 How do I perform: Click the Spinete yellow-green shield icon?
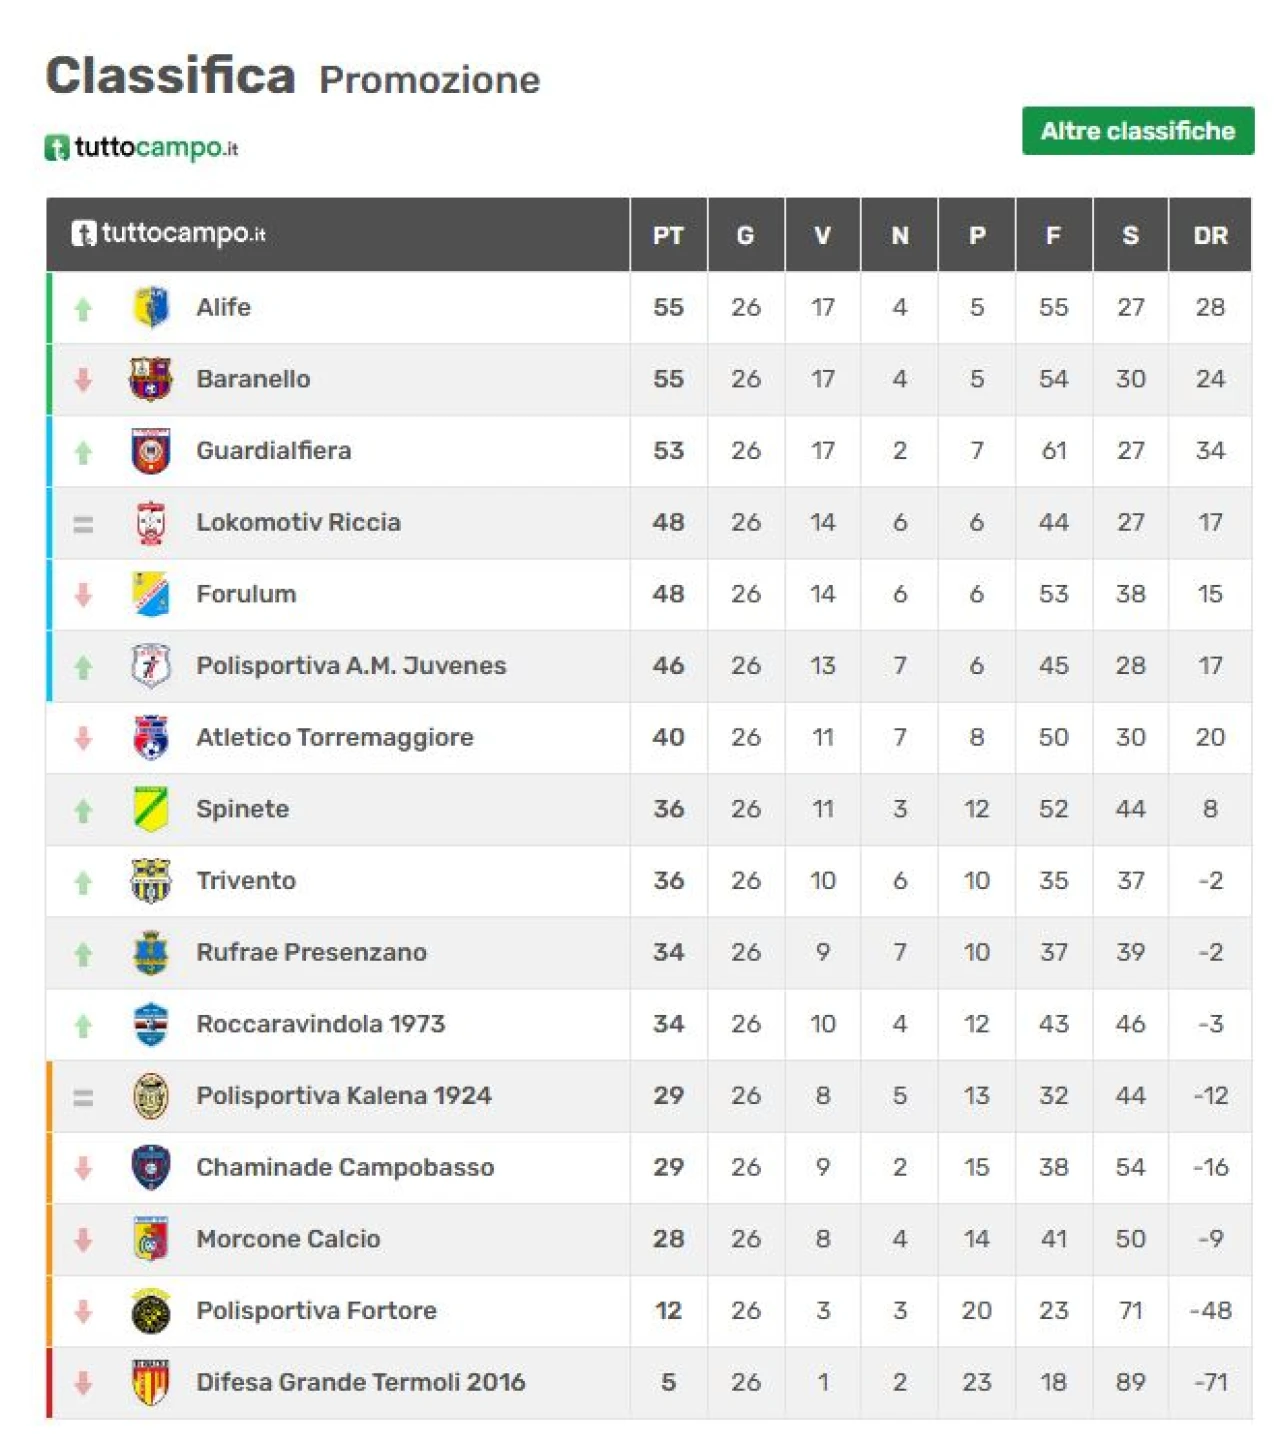pyautogui.click(x=151, y=809)
